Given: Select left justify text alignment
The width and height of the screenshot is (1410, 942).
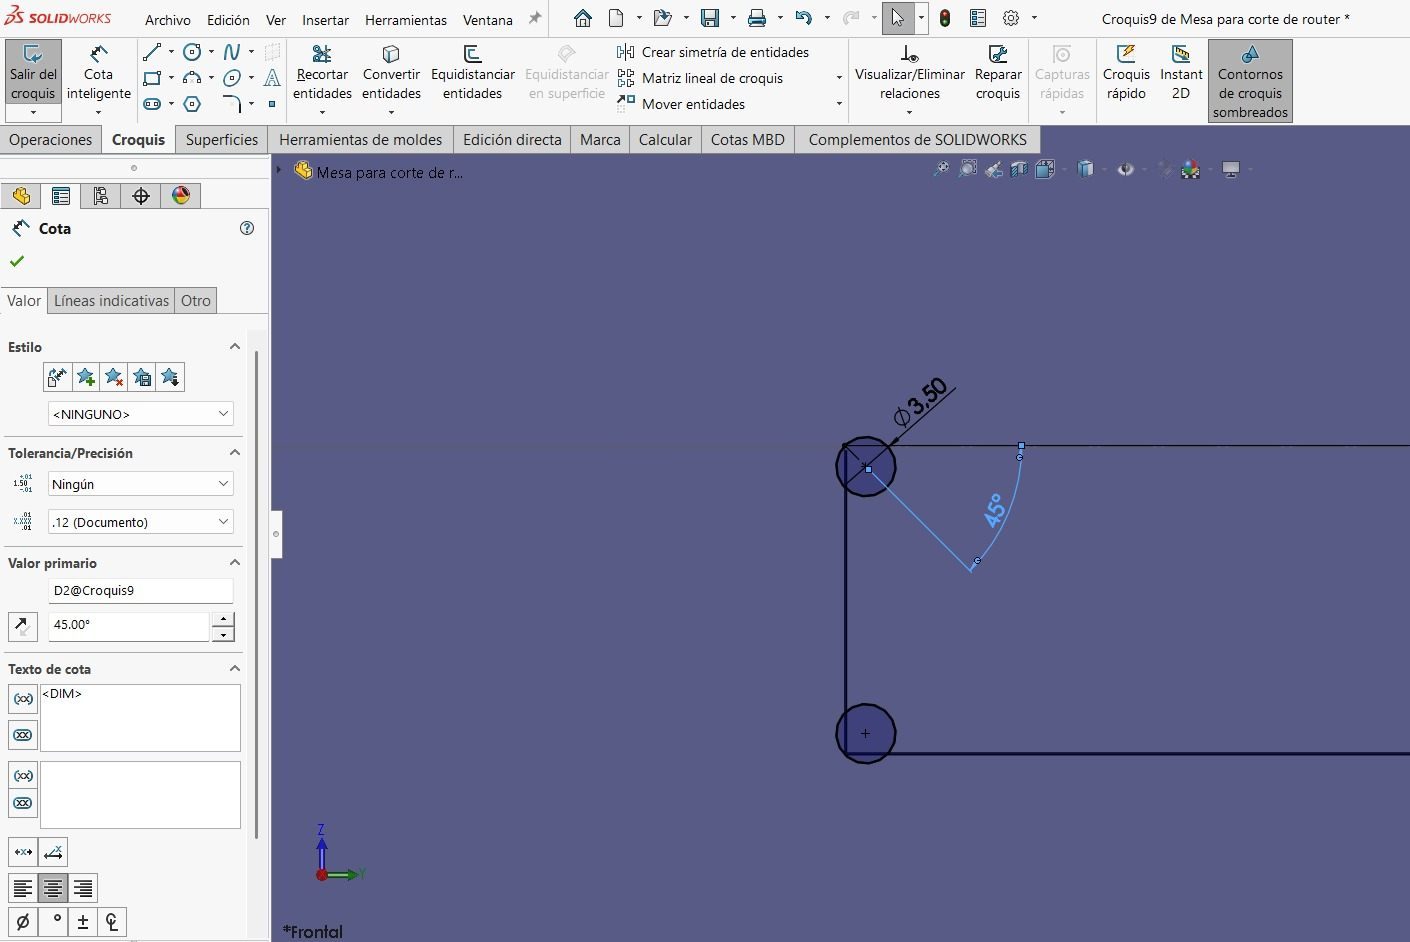Looking at the screenshot, I should tap(23, 888).
